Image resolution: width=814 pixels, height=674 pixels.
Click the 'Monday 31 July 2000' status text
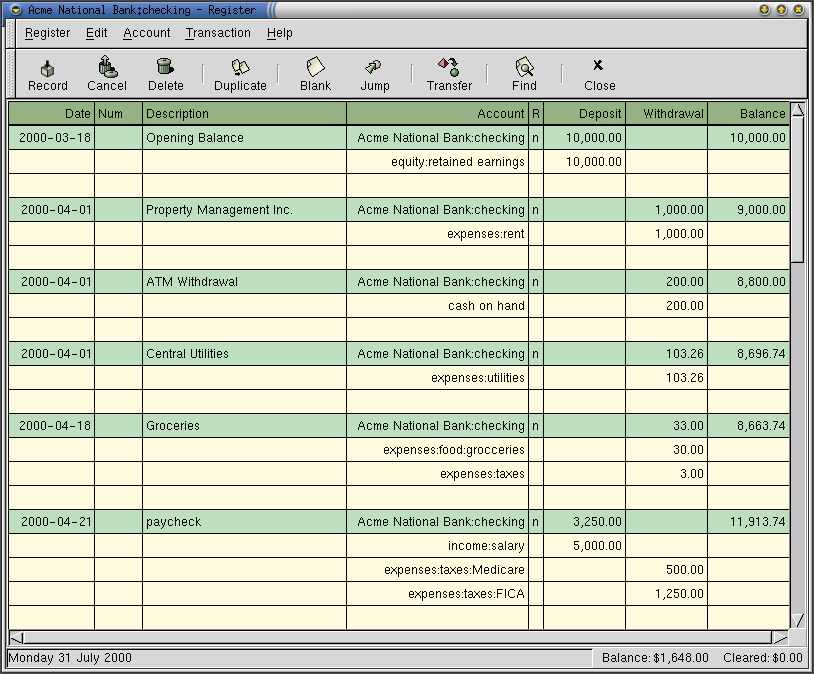pos(70,658)
